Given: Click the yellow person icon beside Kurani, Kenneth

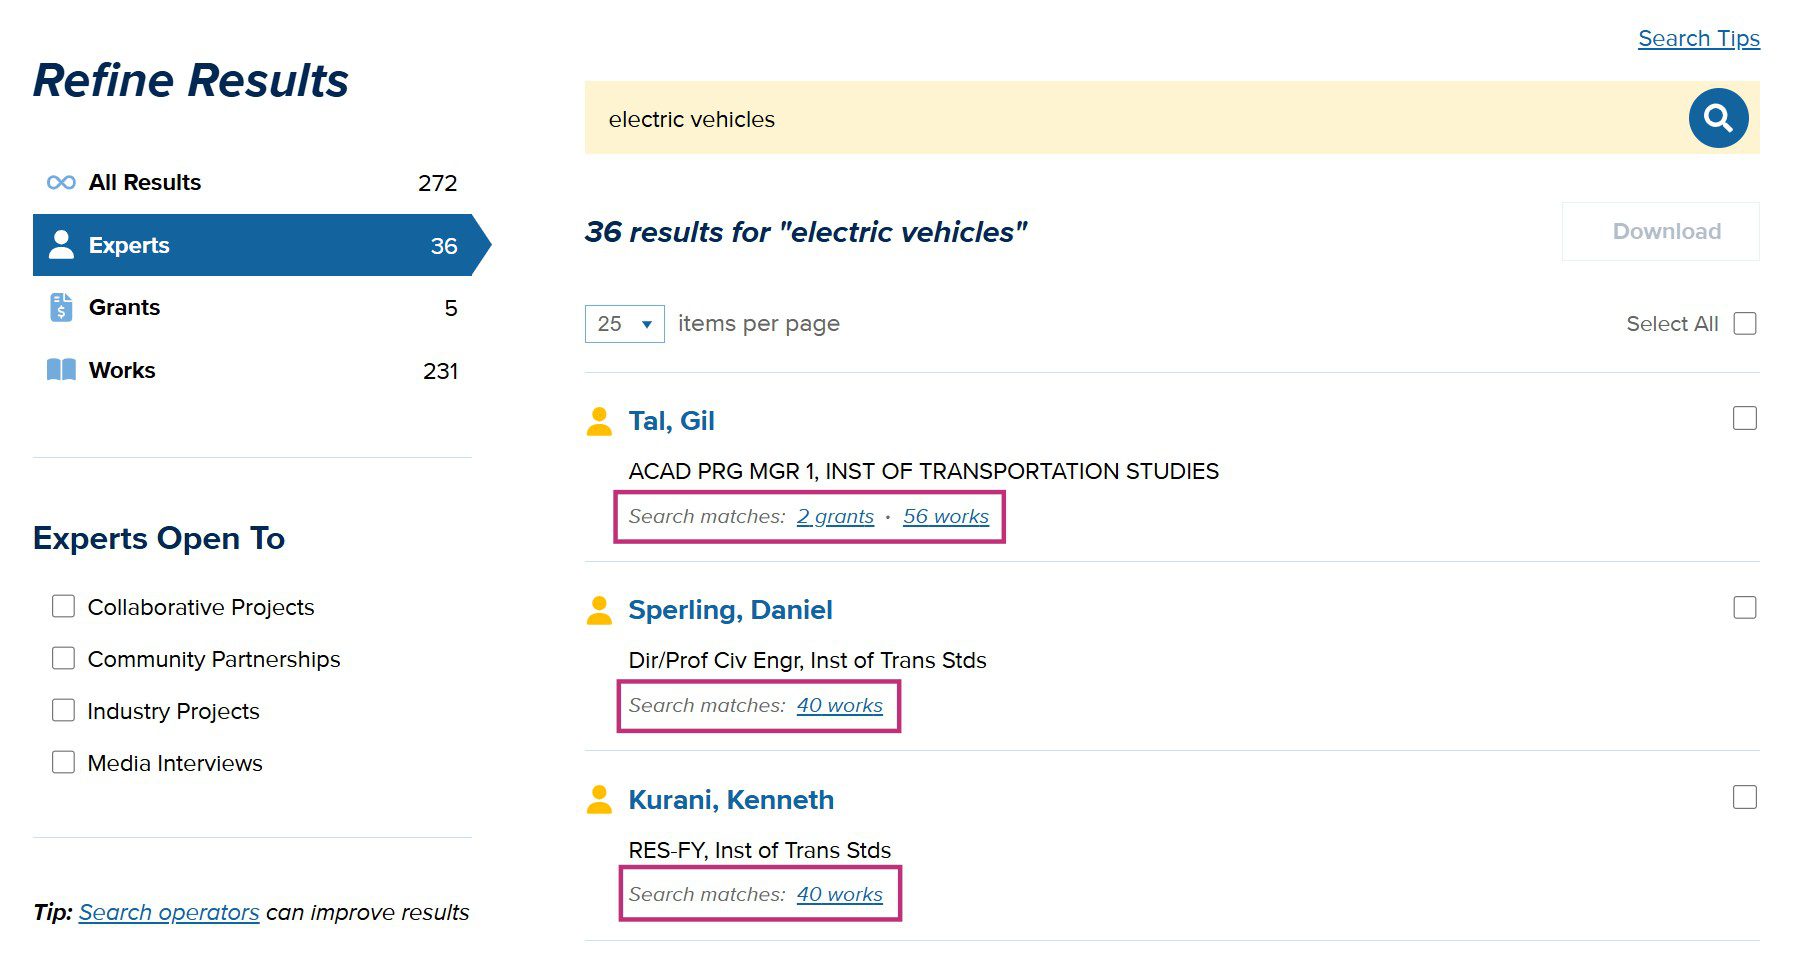Looking at the screenshot, I should point(599,800).
